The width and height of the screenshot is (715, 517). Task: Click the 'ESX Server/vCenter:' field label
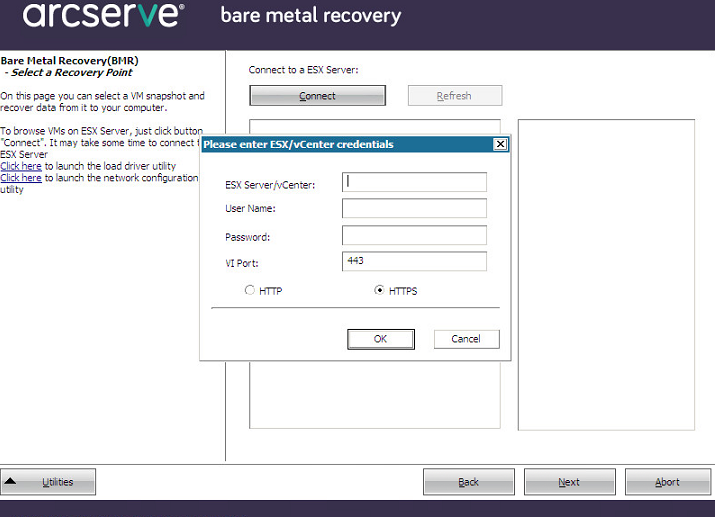[x=270, y=185]
